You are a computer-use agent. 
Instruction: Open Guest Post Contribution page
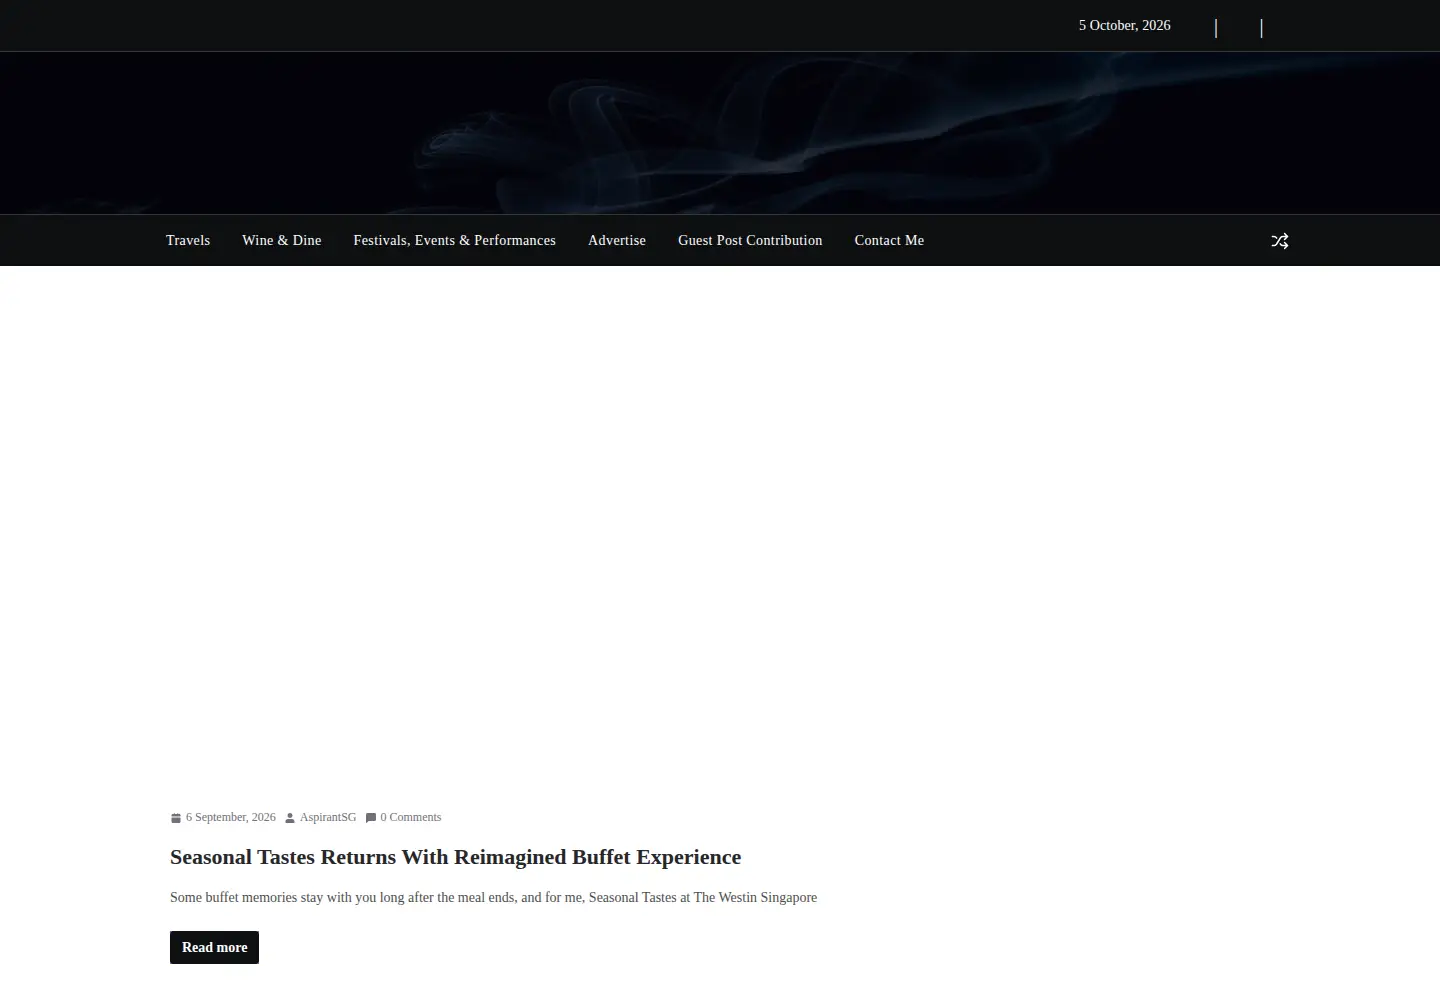750,240
